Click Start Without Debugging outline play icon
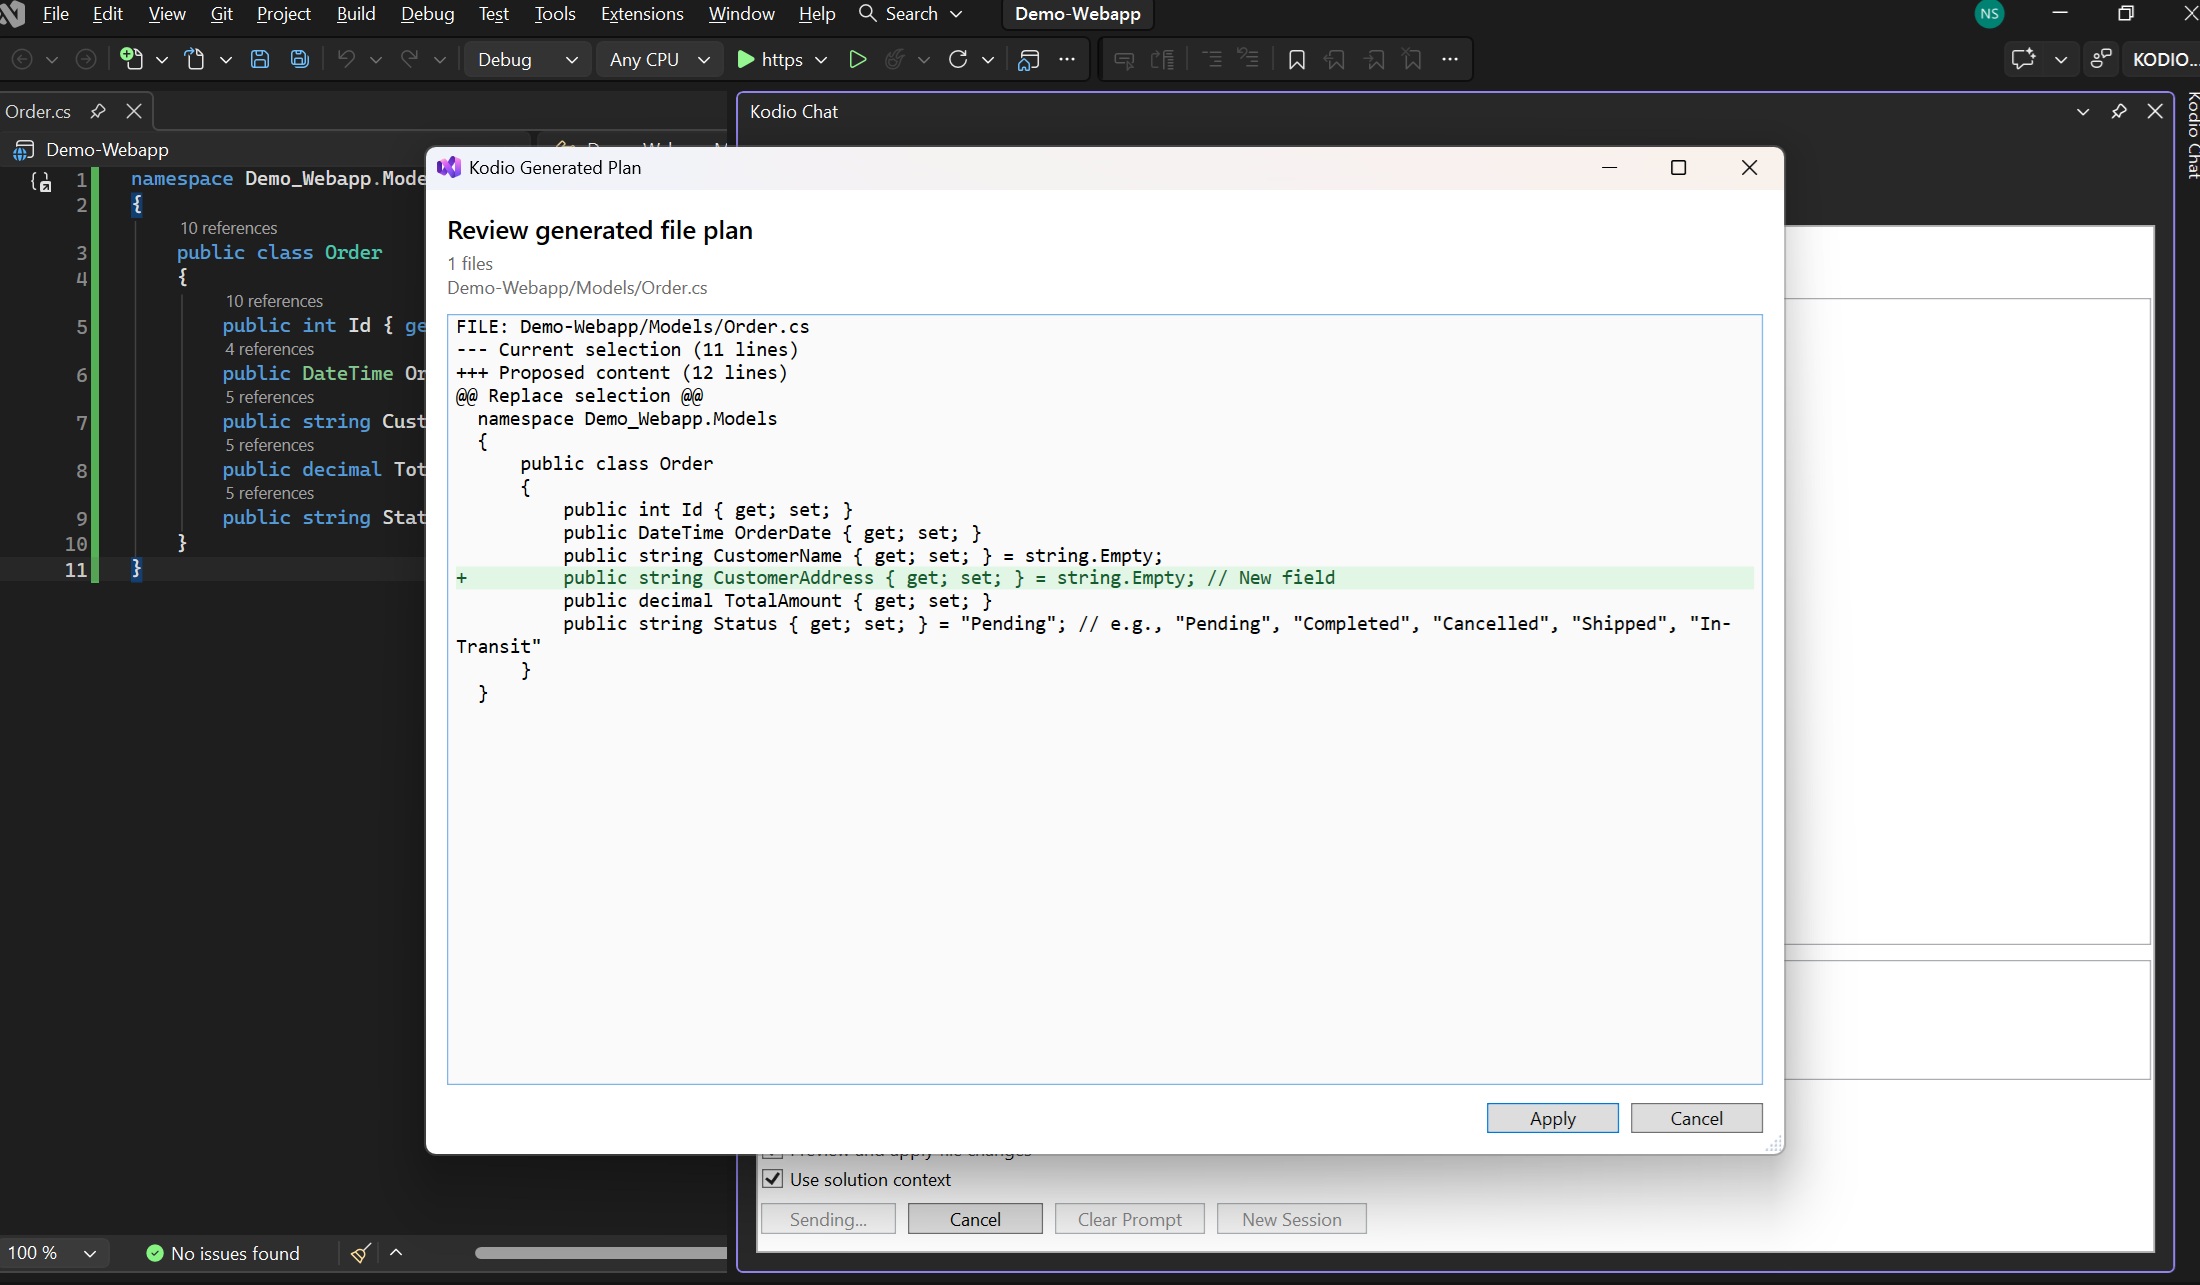 click(857, 59)
